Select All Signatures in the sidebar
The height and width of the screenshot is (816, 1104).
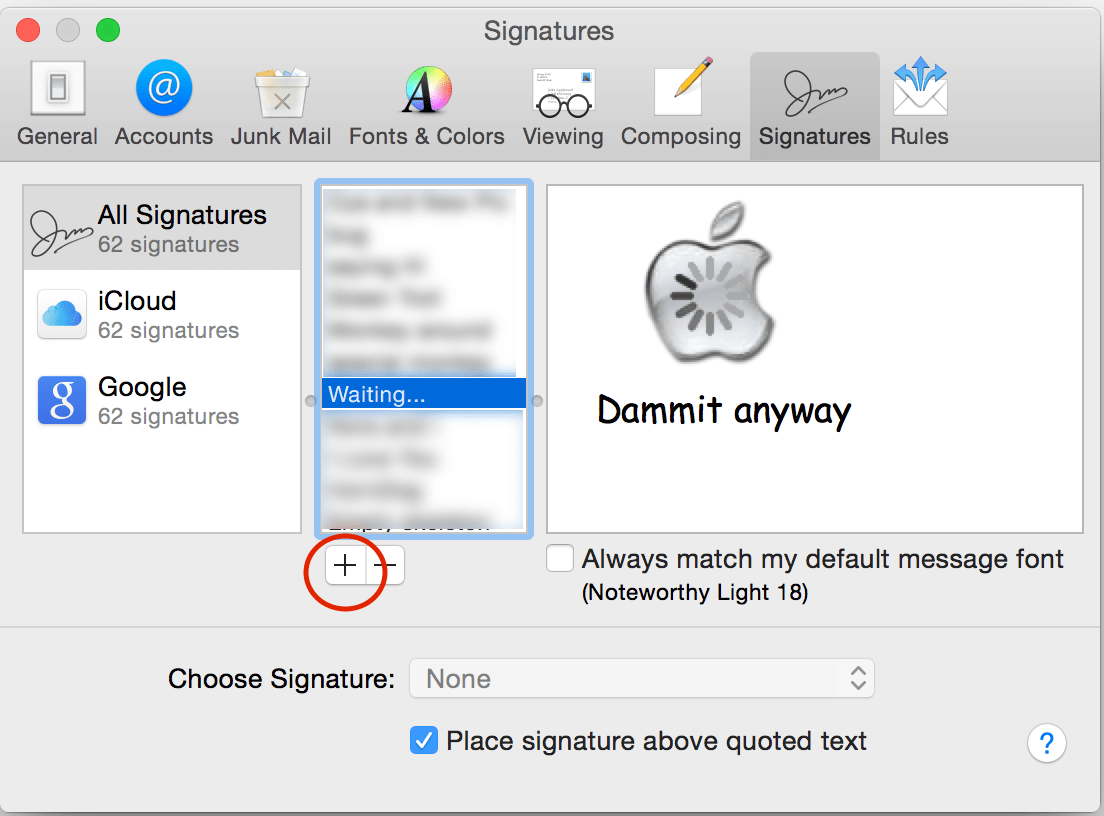coord(161,226)
